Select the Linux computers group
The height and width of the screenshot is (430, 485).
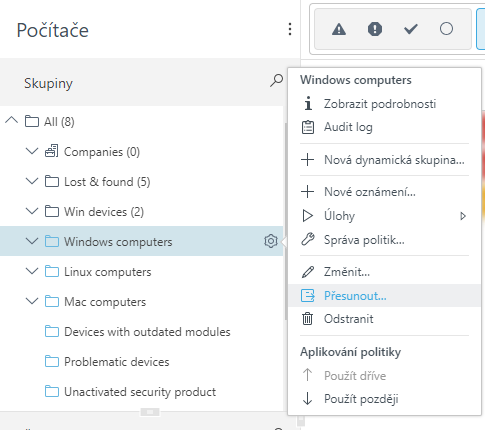pyautogui.click(x=108, y=272)
